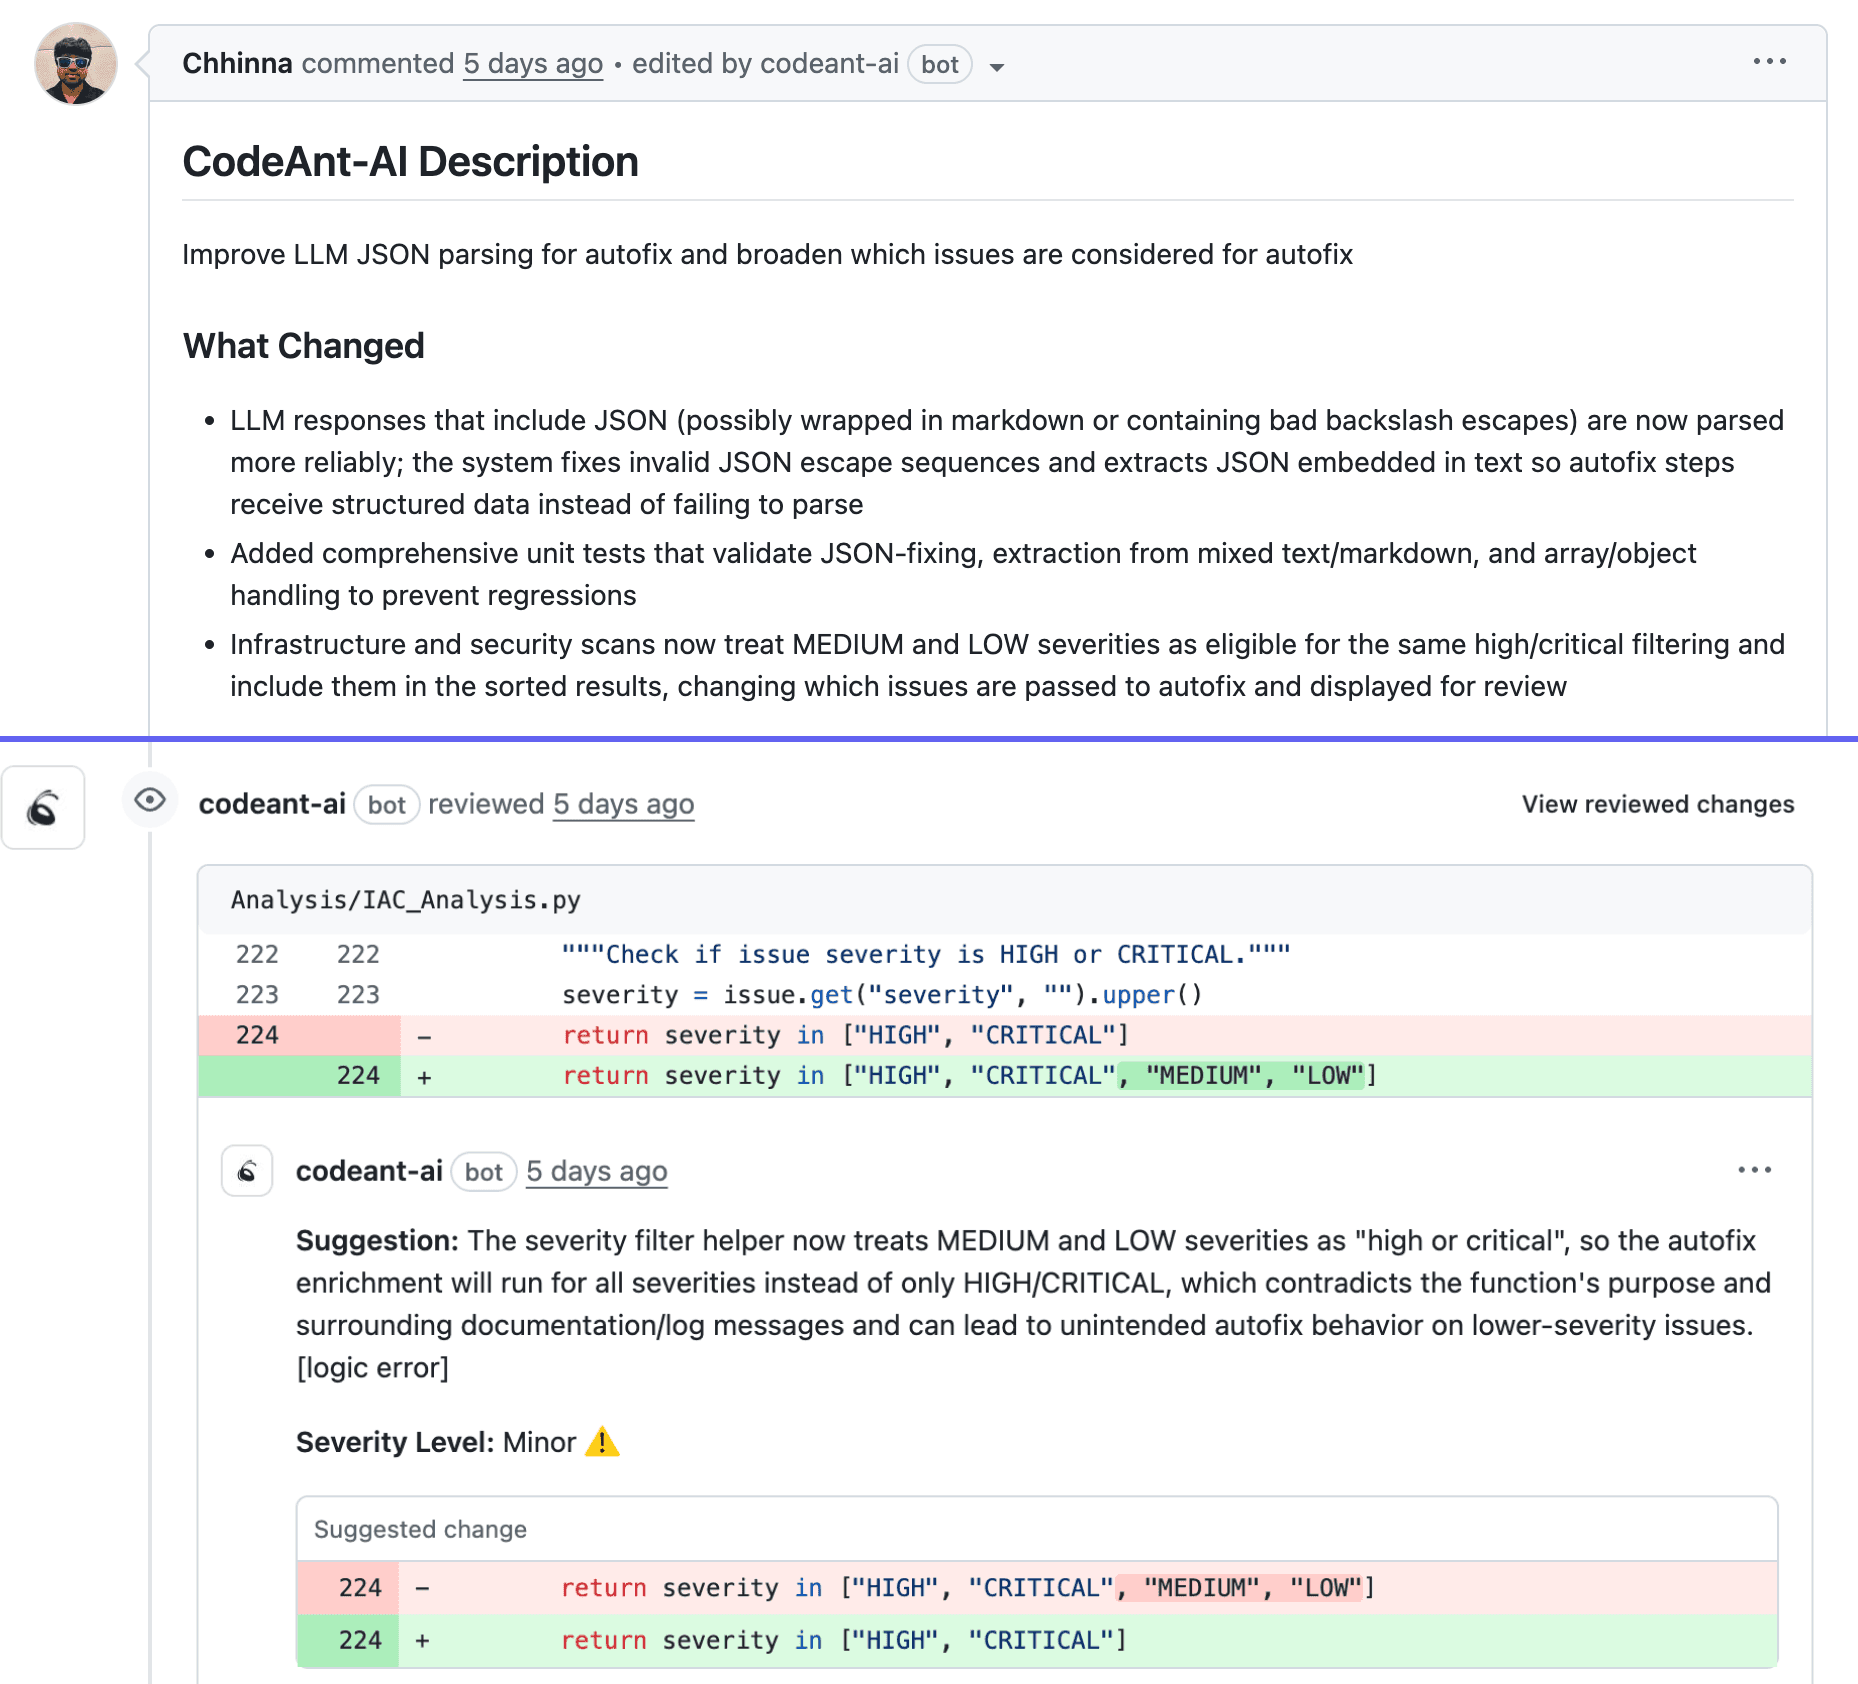The image size is (1858, 1684).
Task: Click the bot badge next to 'edited by codeant-ai'
Action: (x=940, y=64)
